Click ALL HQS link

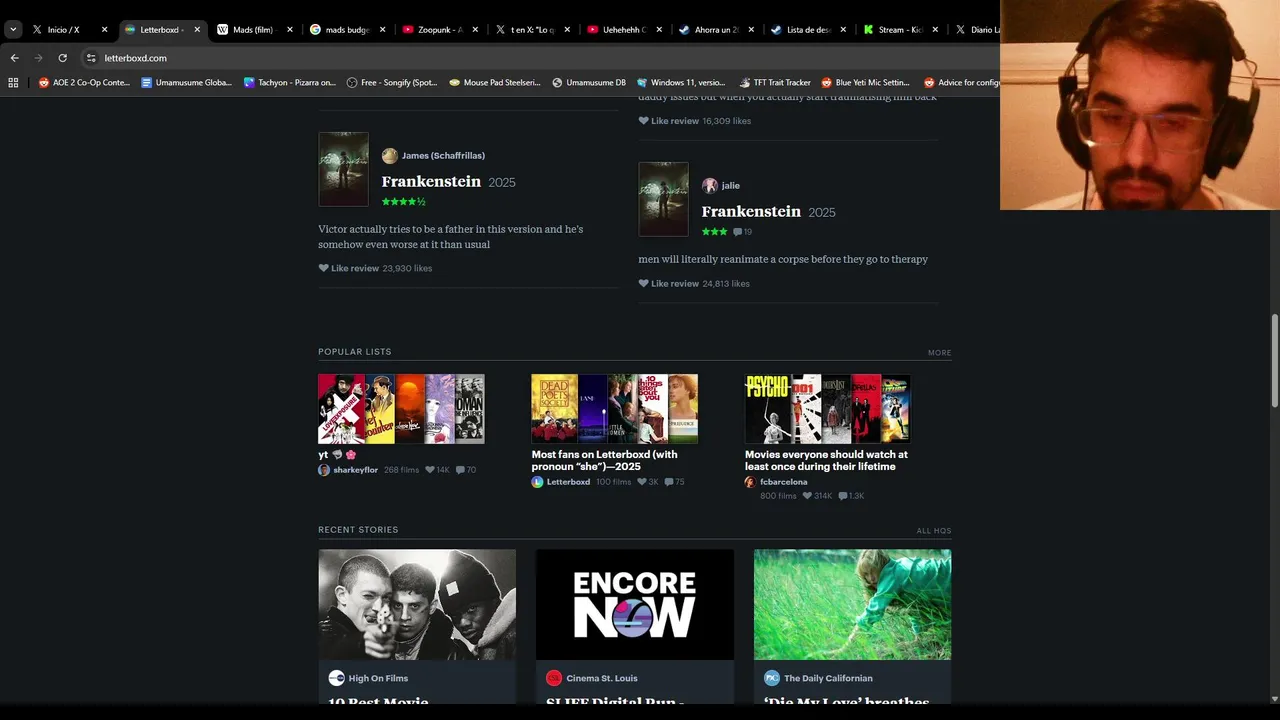click(x=934, y=531)
